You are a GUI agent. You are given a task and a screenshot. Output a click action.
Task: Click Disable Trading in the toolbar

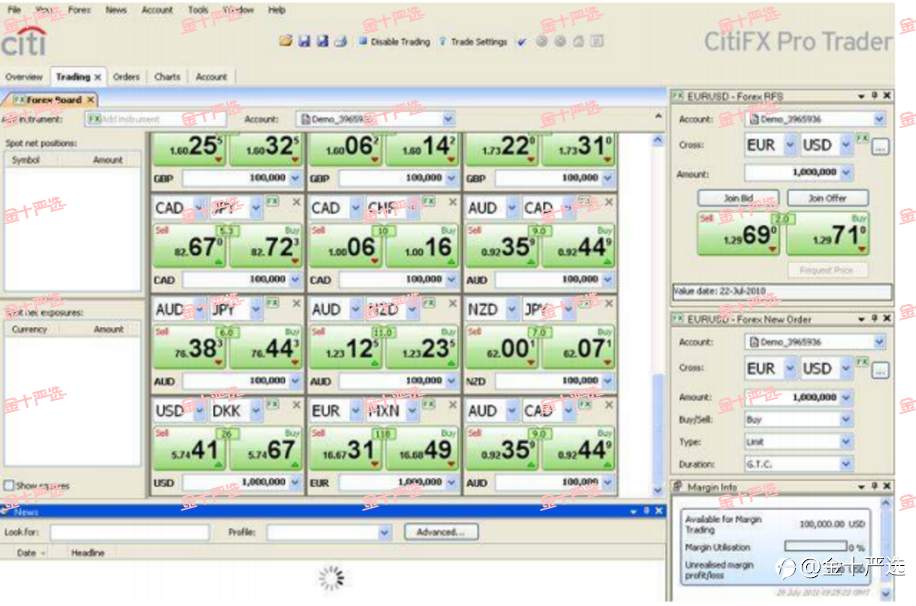click(394, 41)
